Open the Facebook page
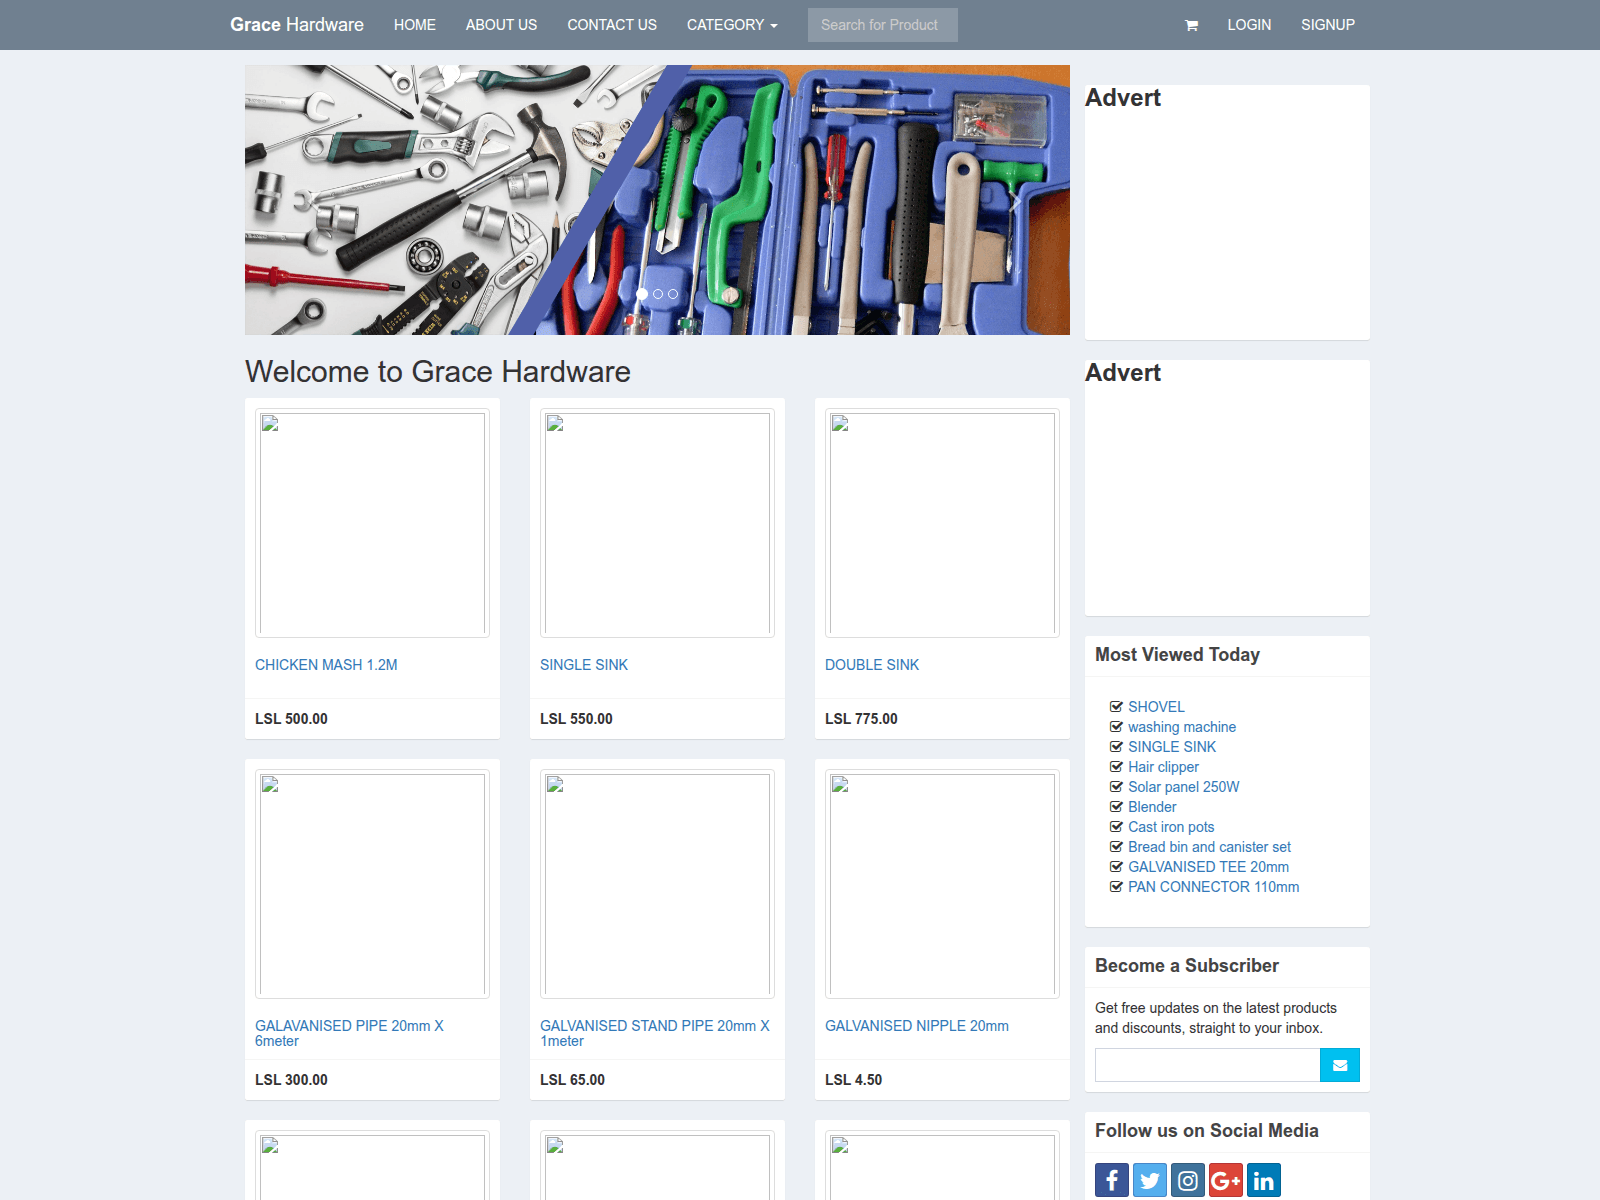Image resolution: width=1600 pixels, height=1200 pixels. coord(1111,1180)
